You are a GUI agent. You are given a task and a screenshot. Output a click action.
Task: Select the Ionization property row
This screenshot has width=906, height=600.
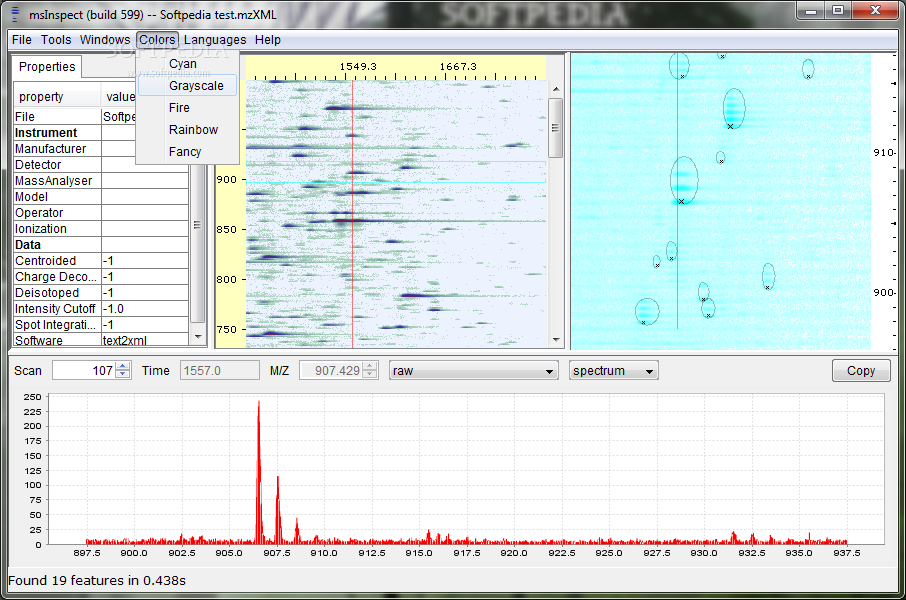pos(101,228)
